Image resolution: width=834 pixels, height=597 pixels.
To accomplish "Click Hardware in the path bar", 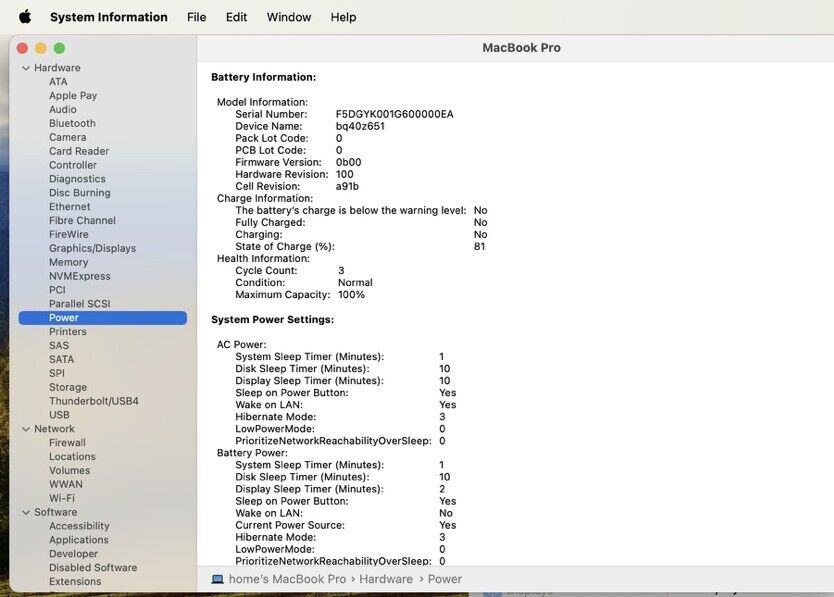I will point(386,579).
